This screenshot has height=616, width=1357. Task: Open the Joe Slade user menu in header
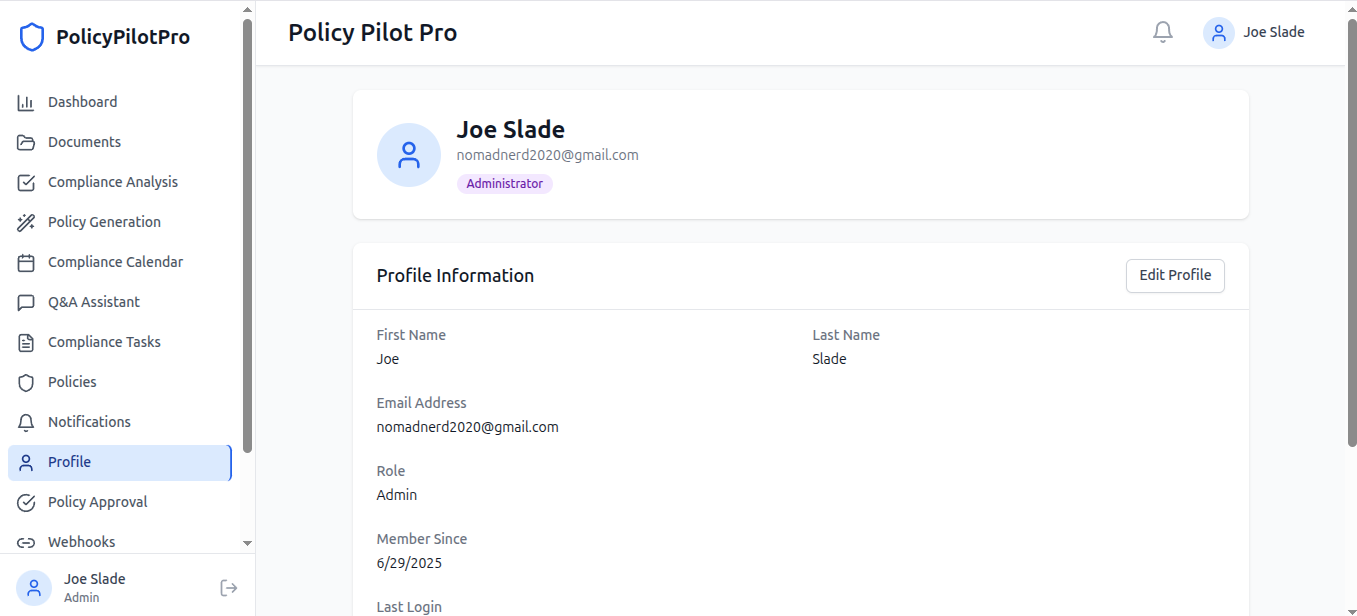1255,32
